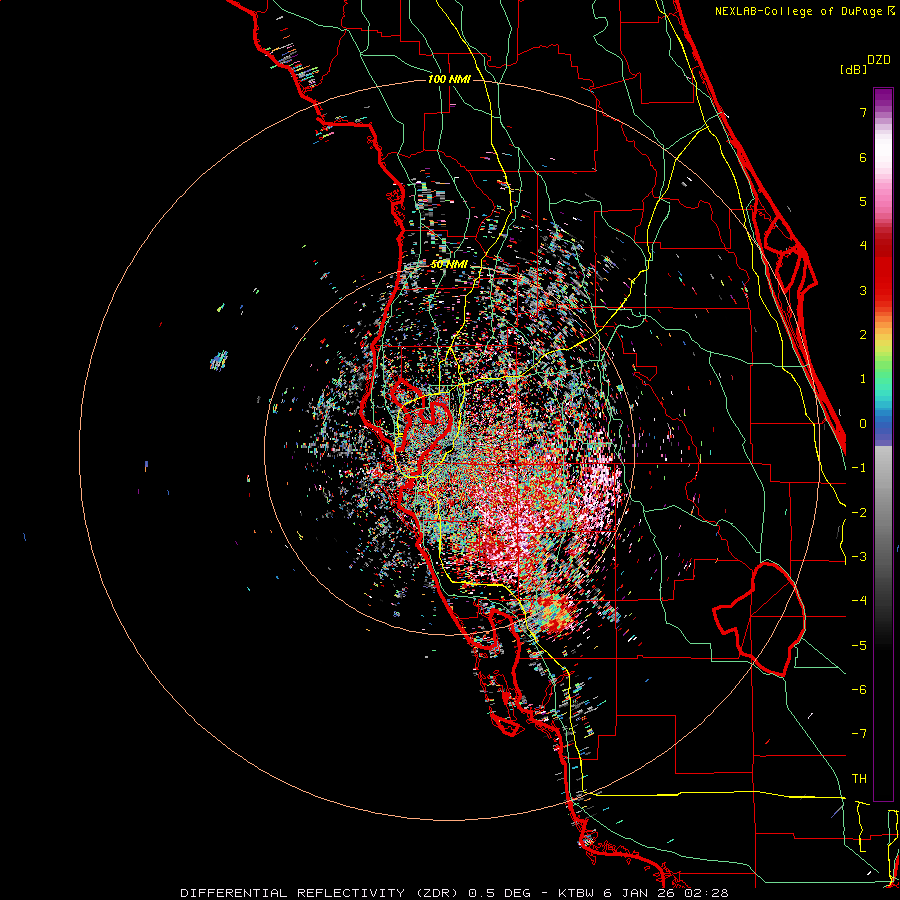Click the color scale value 1
Viewport: 900px width, 900px height.
tap(863, 379)
